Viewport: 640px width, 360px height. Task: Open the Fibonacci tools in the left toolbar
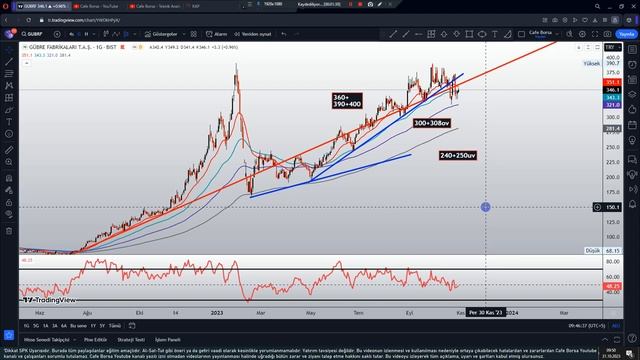click(9, 73)
